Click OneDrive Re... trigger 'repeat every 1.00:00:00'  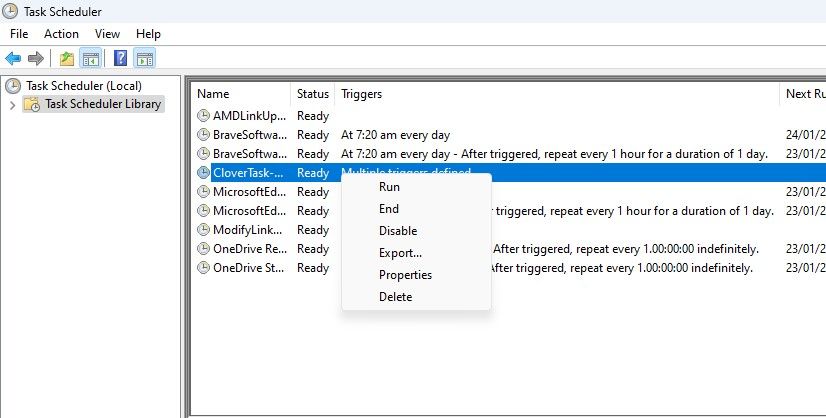626,249
